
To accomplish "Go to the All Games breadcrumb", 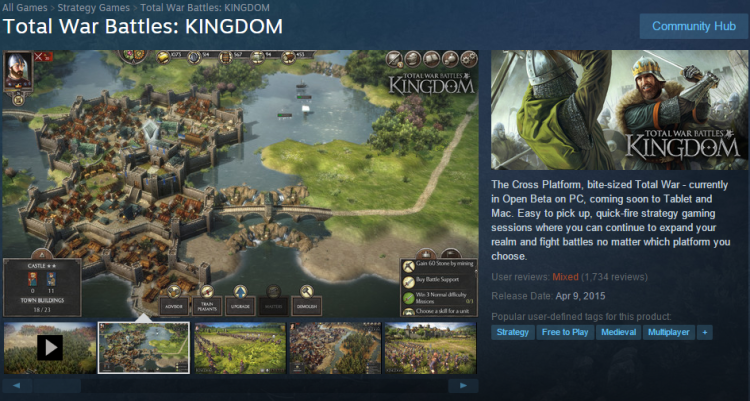I will [x=24, y=8].
